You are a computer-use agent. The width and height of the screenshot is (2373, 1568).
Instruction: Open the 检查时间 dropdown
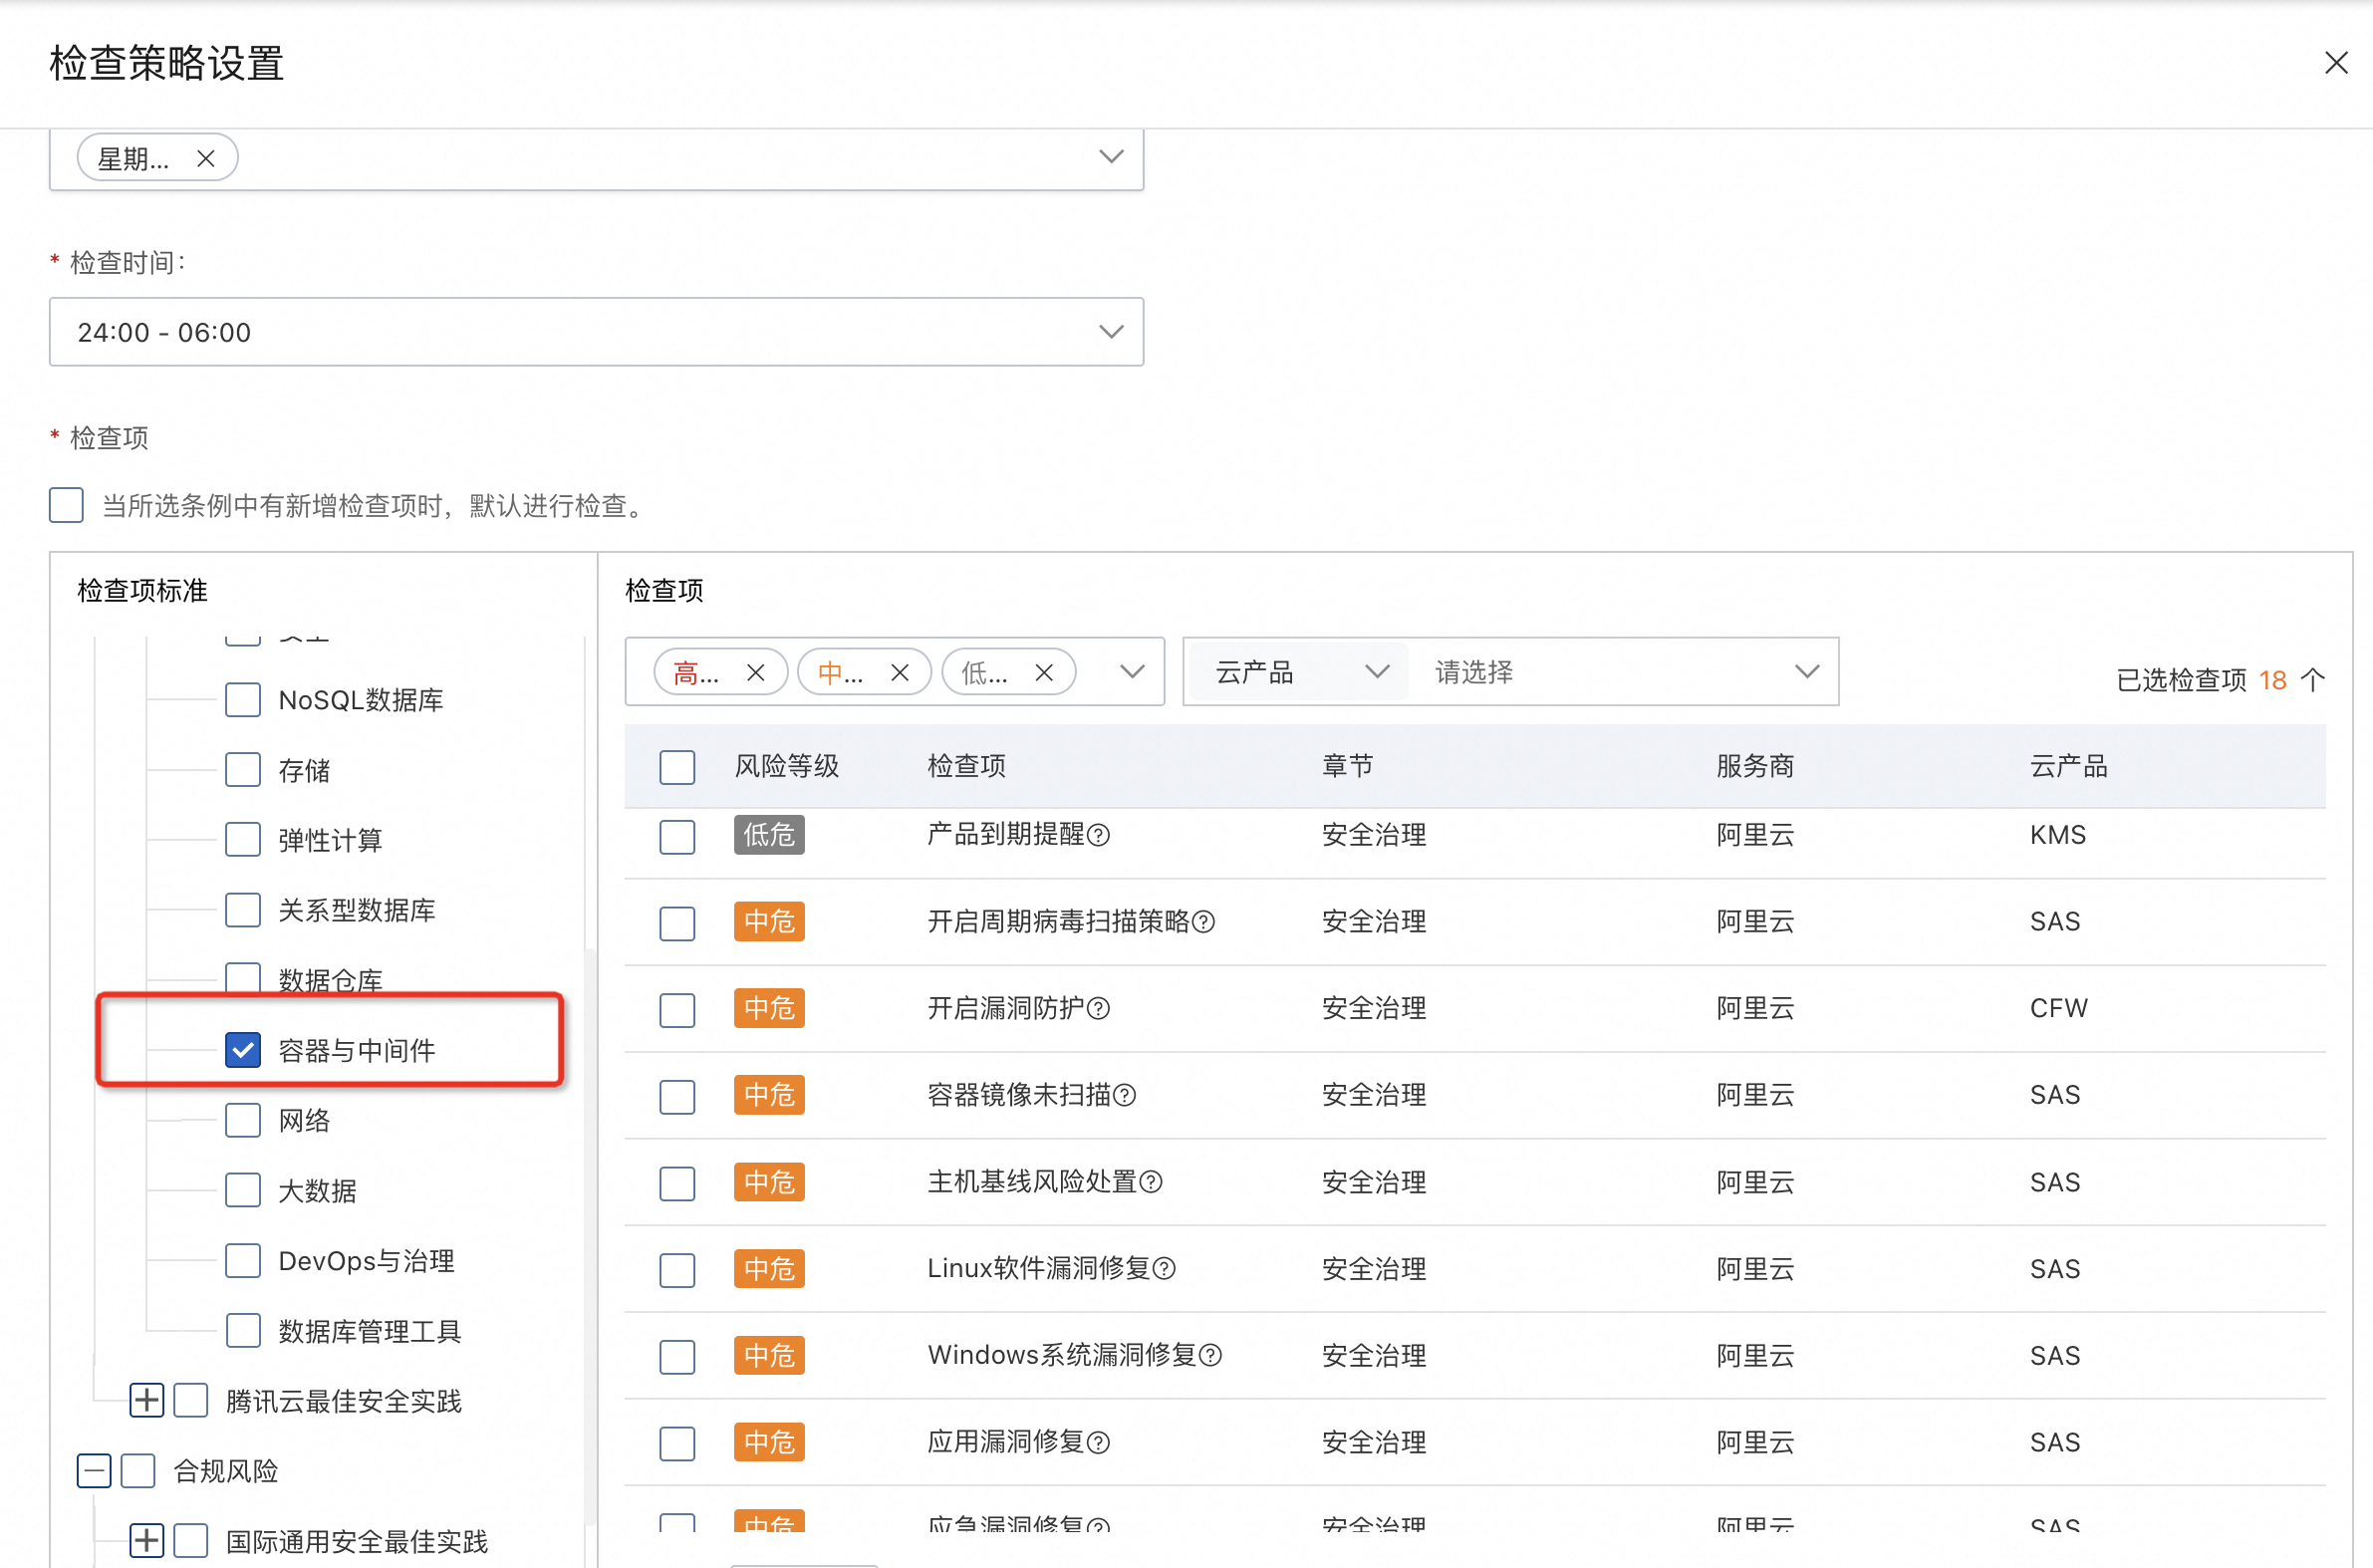pos(595,332)
